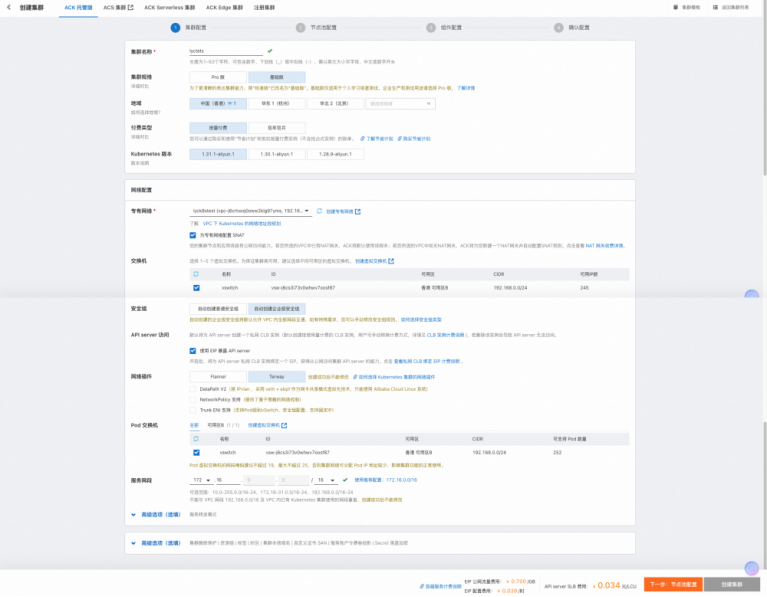Image resolution: width=767 pixels, height=597 pixels.
Task: Open the 了解节省计划 link
Action: [x=377, y=138]
